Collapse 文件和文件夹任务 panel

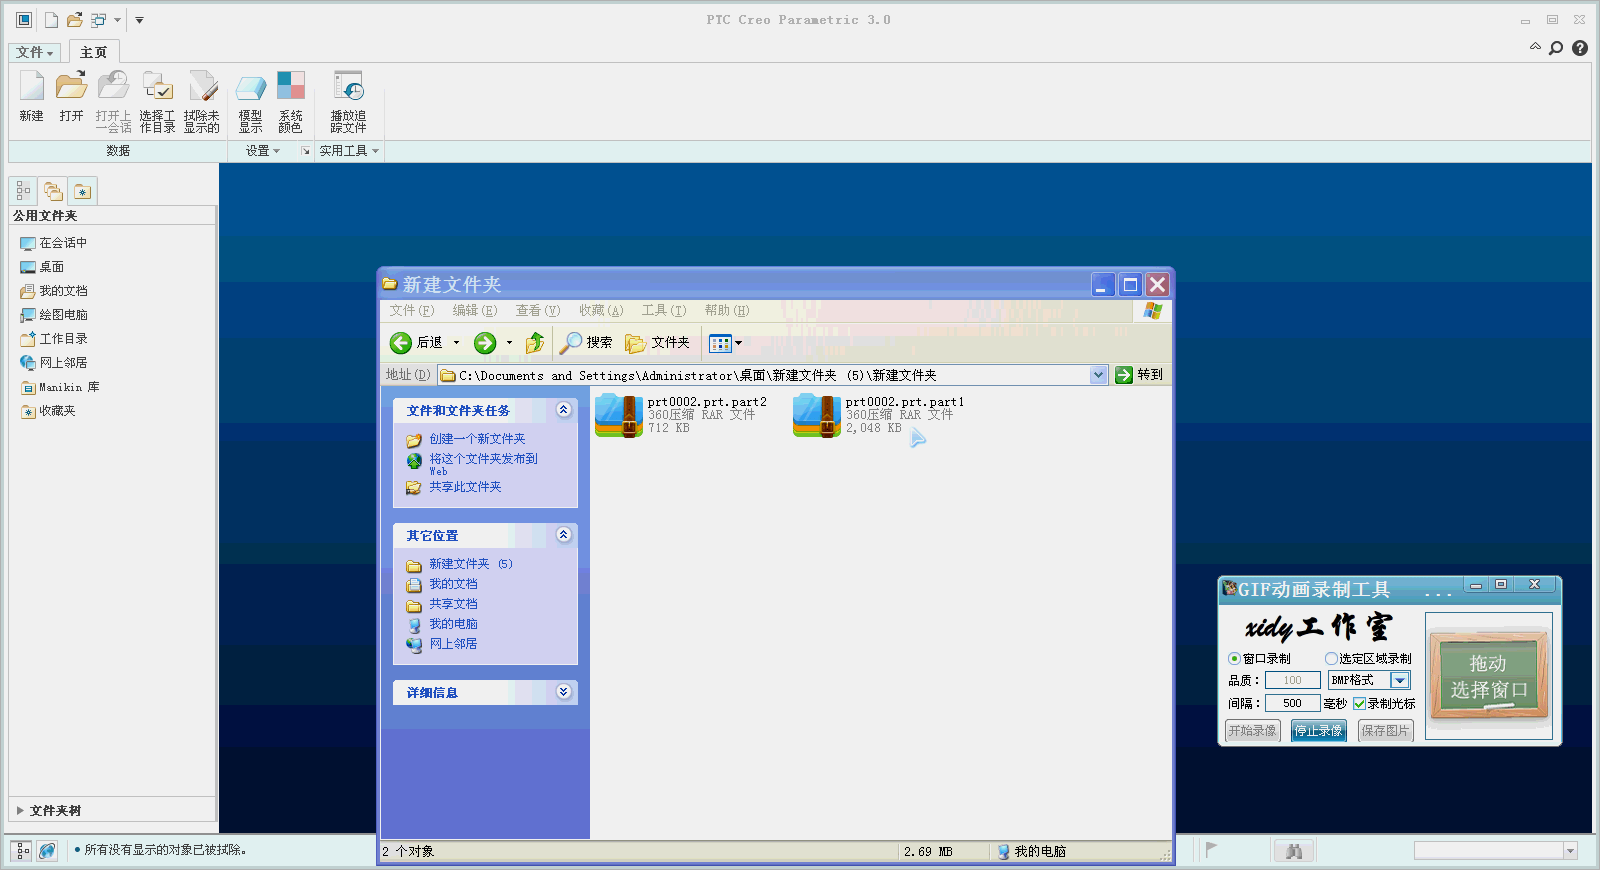coord(563,410)
